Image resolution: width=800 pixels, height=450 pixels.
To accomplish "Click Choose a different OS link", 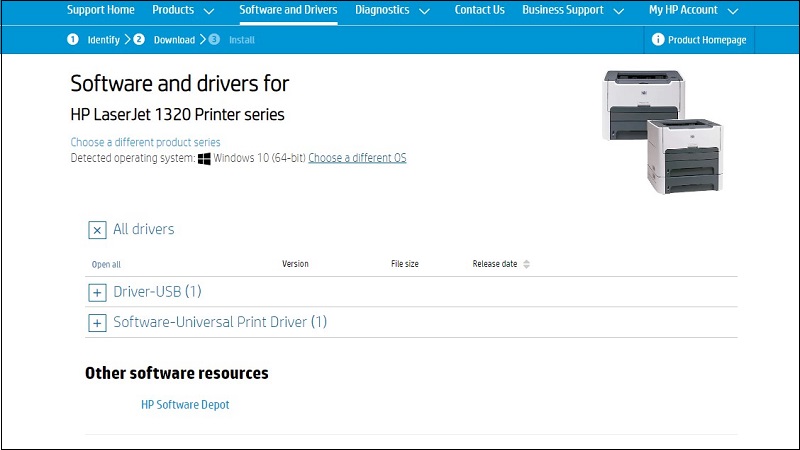I will coord(357,158).
